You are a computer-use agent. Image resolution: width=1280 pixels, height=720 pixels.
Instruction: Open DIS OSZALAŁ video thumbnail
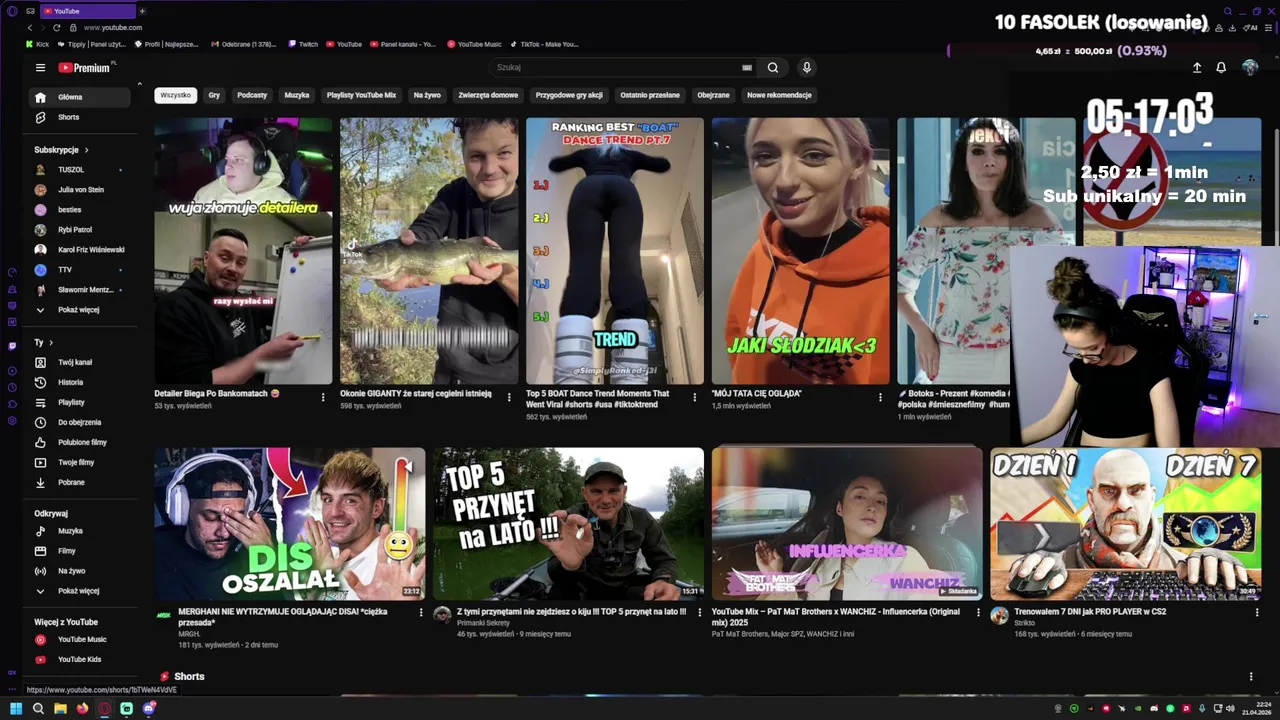click(289, 523)
